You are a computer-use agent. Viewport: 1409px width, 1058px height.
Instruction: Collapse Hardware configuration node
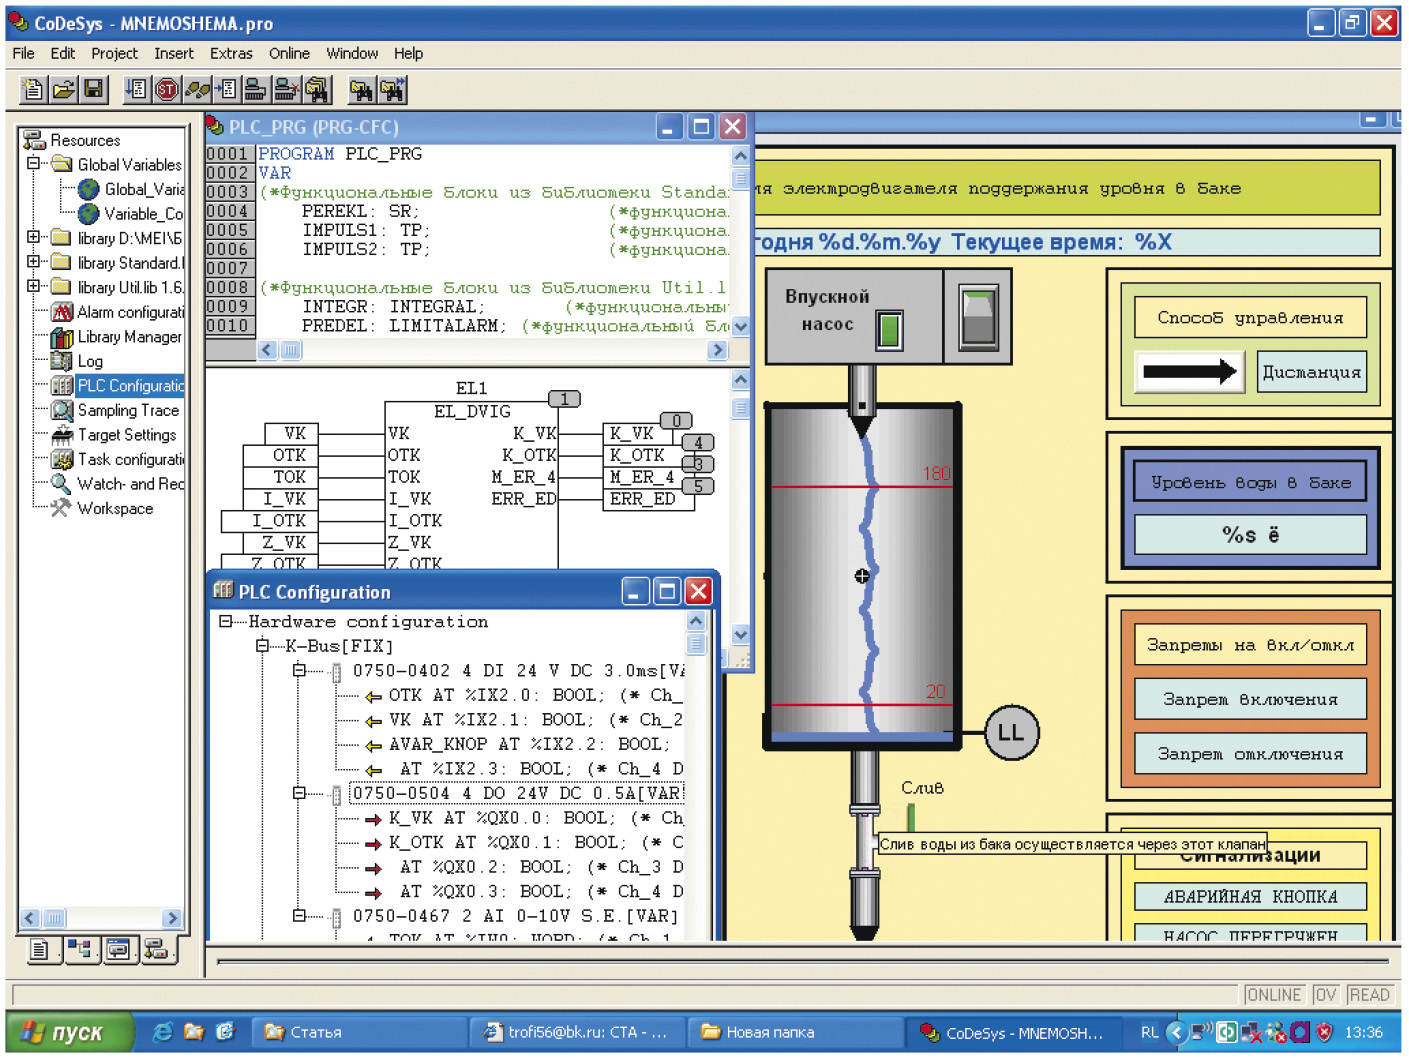[x=226, y=622]
